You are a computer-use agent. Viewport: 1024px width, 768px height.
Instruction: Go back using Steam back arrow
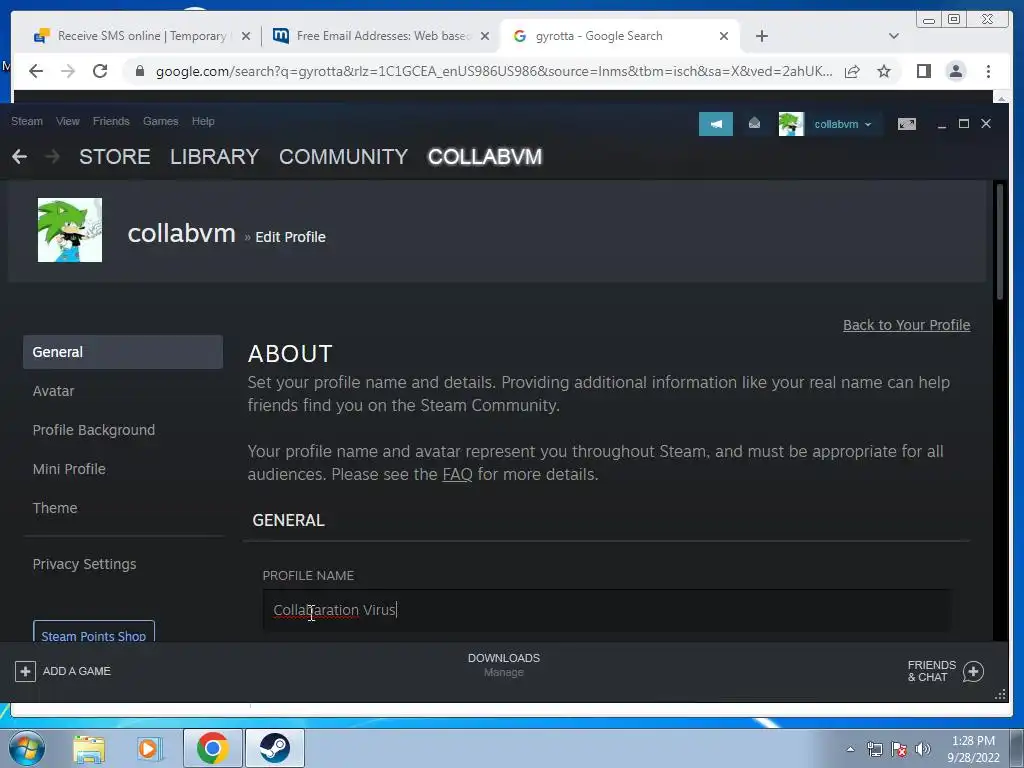point(20,157)
